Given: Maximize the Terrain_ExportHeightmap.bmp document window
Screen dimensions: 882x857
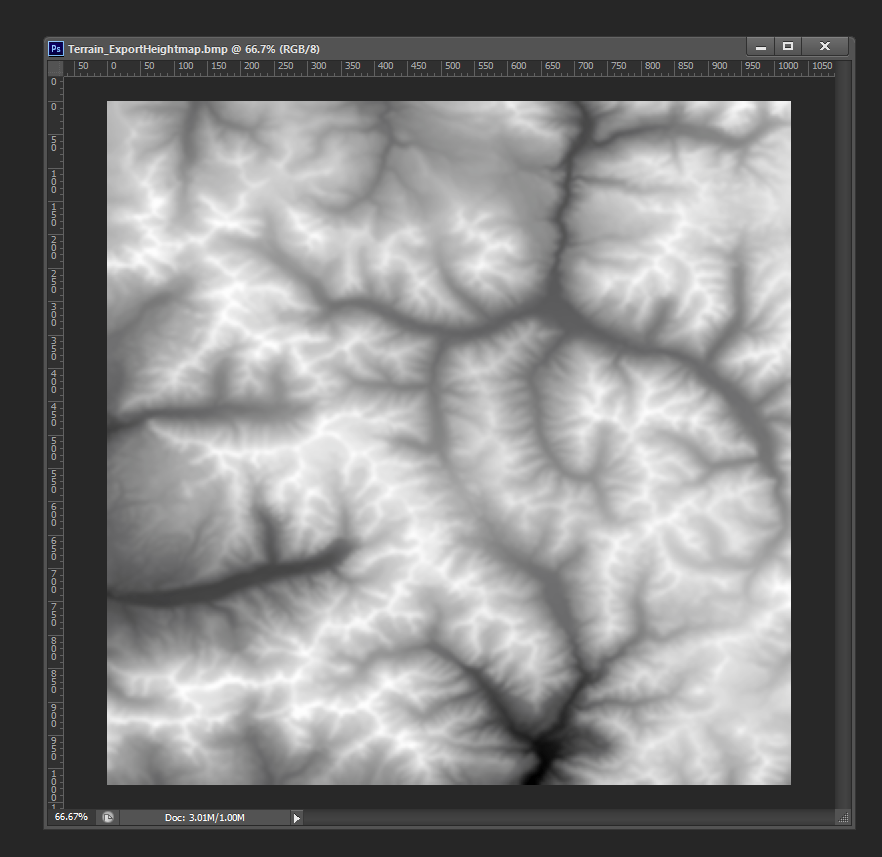Looking at the screenshot, I should 788,47.
